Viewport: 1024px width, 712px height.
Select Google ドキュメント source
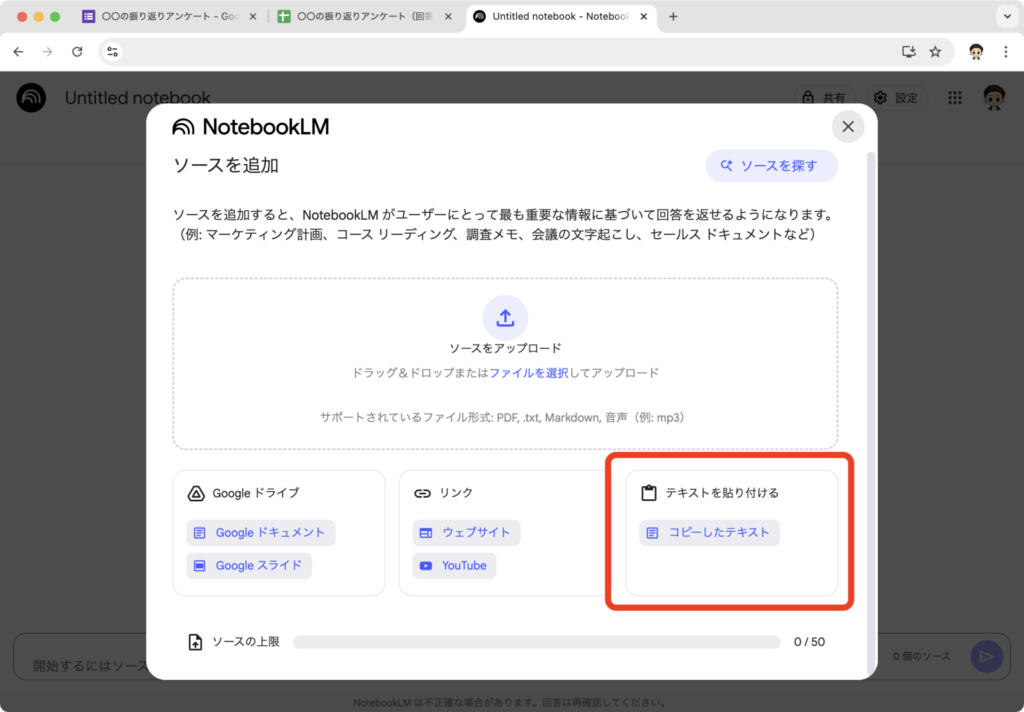pos(261,533)
